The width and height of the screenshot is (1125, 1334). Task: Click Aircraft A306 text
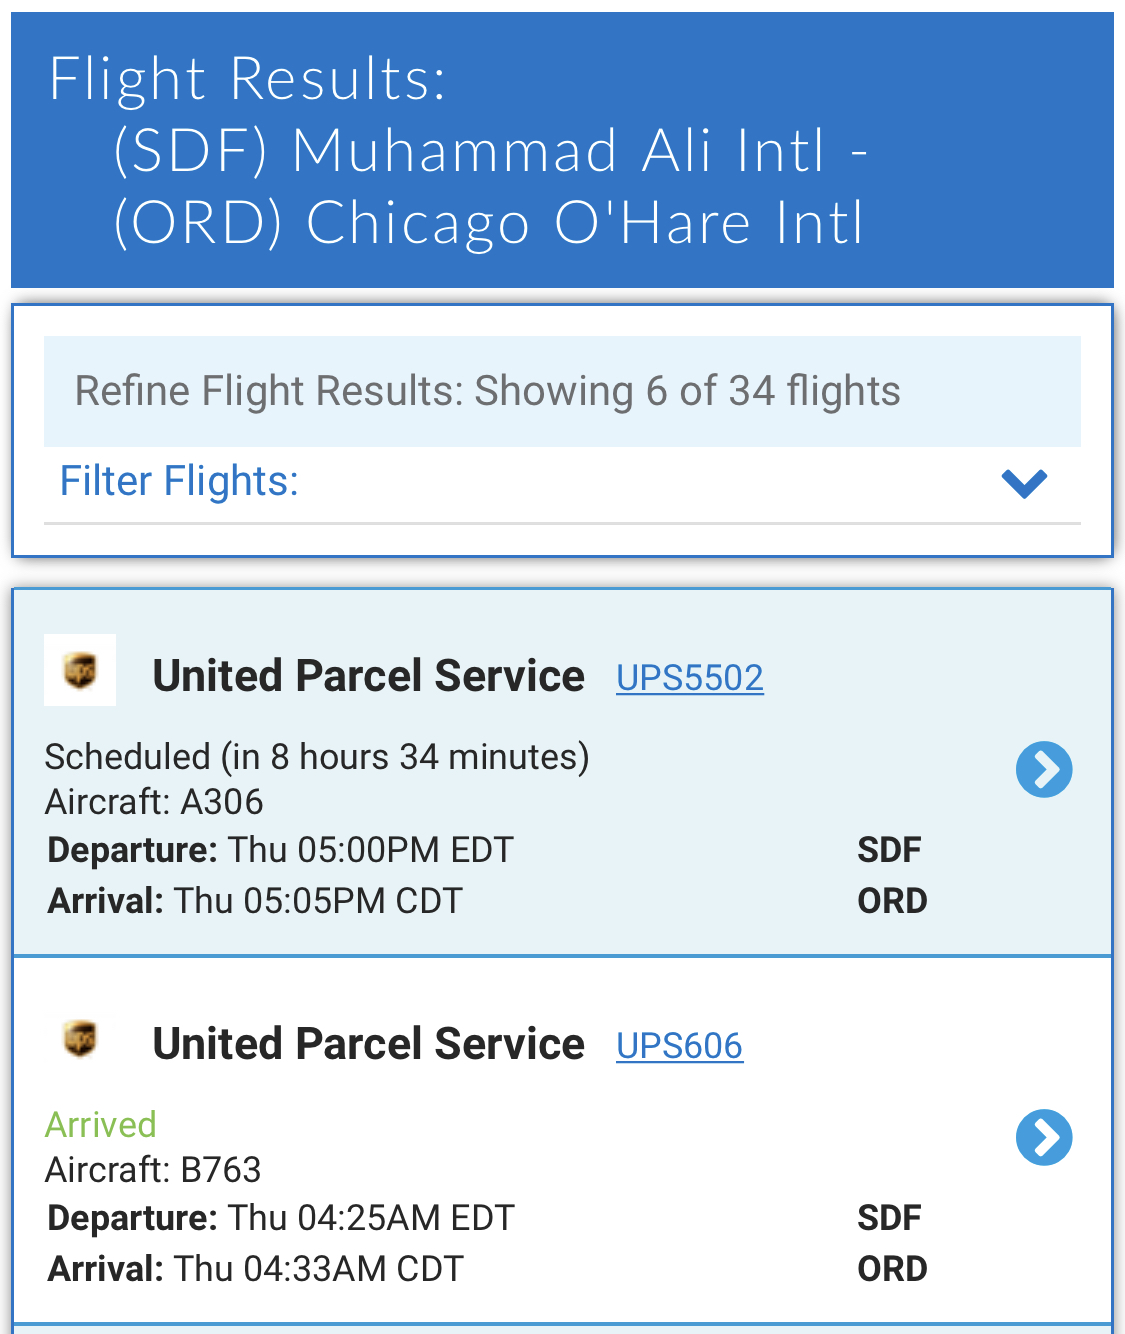coord(154,802)
